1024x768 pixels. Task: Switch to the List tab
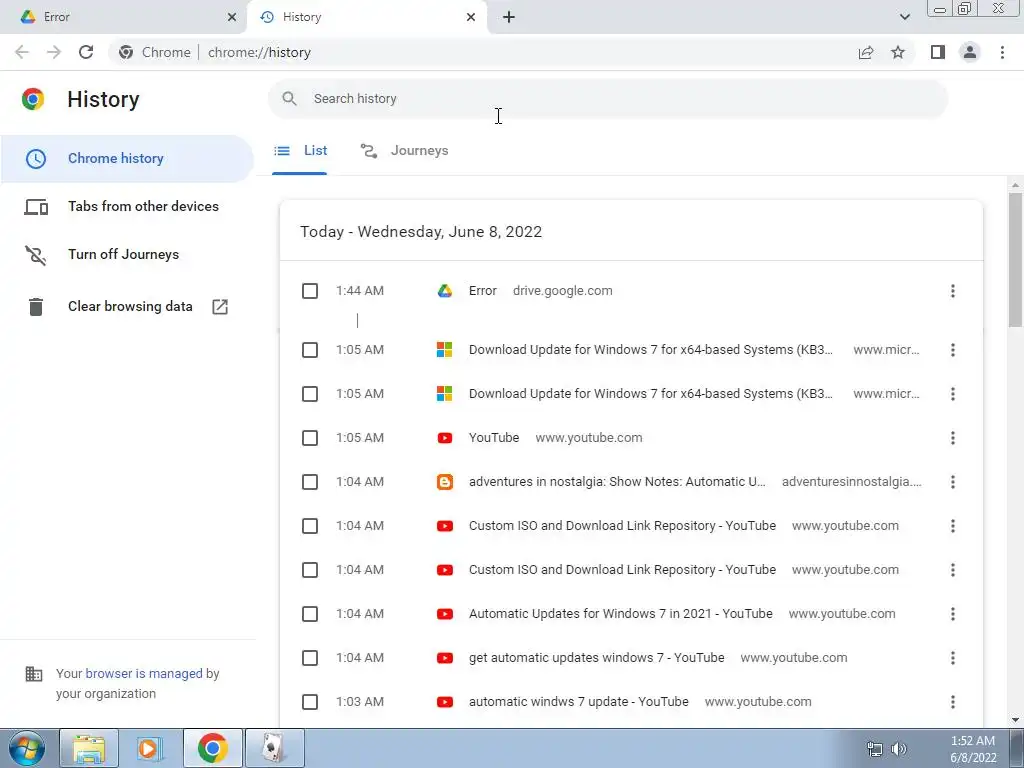[x=300, y=151]
